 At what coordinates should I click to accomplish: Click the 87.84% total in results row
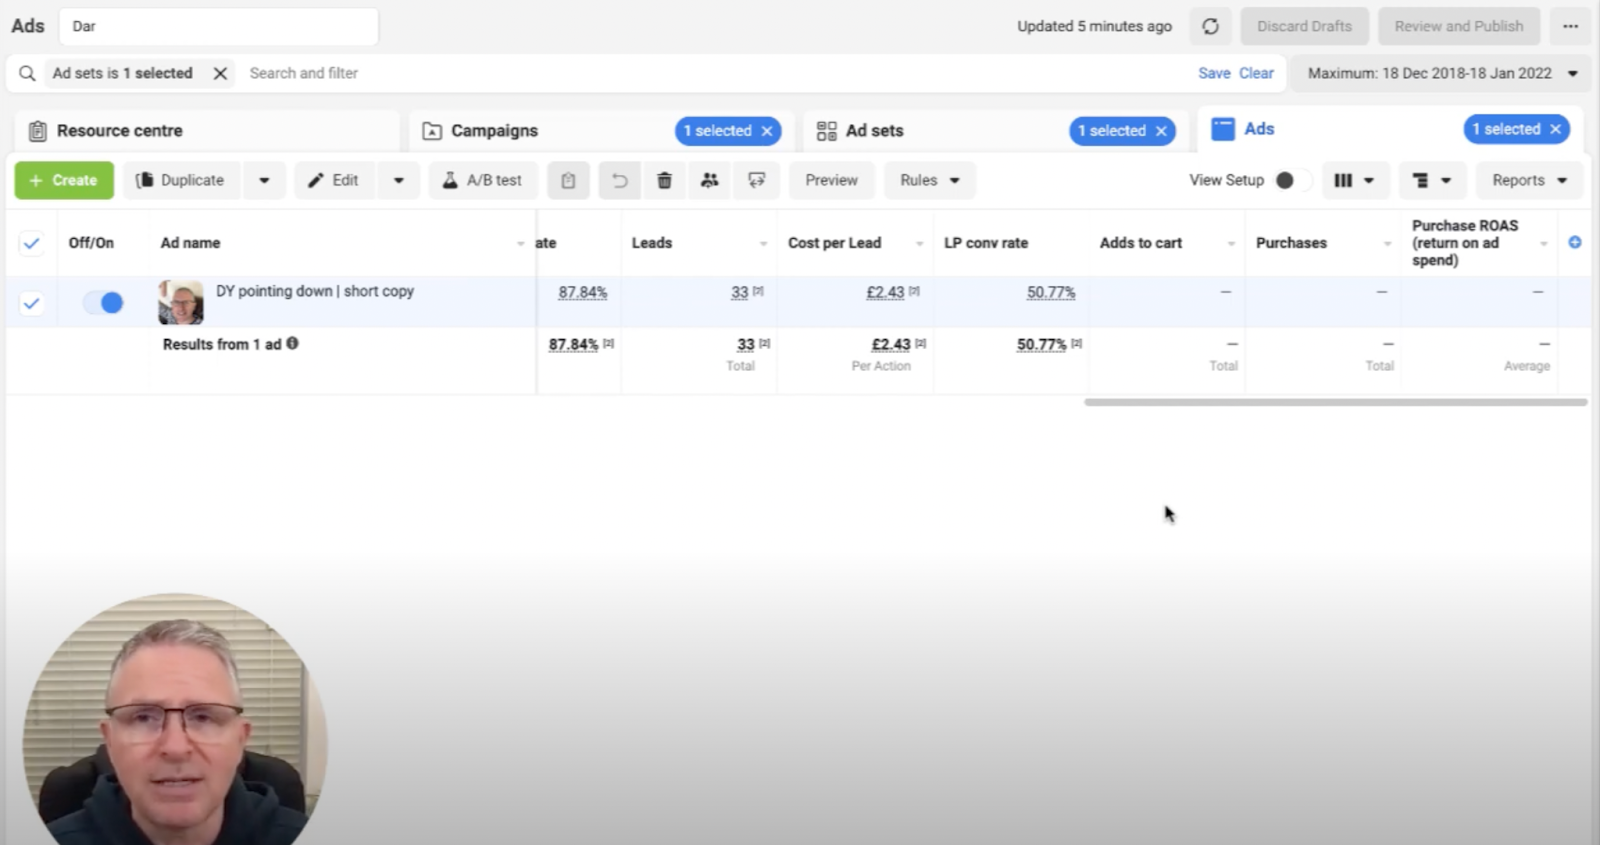573,344
